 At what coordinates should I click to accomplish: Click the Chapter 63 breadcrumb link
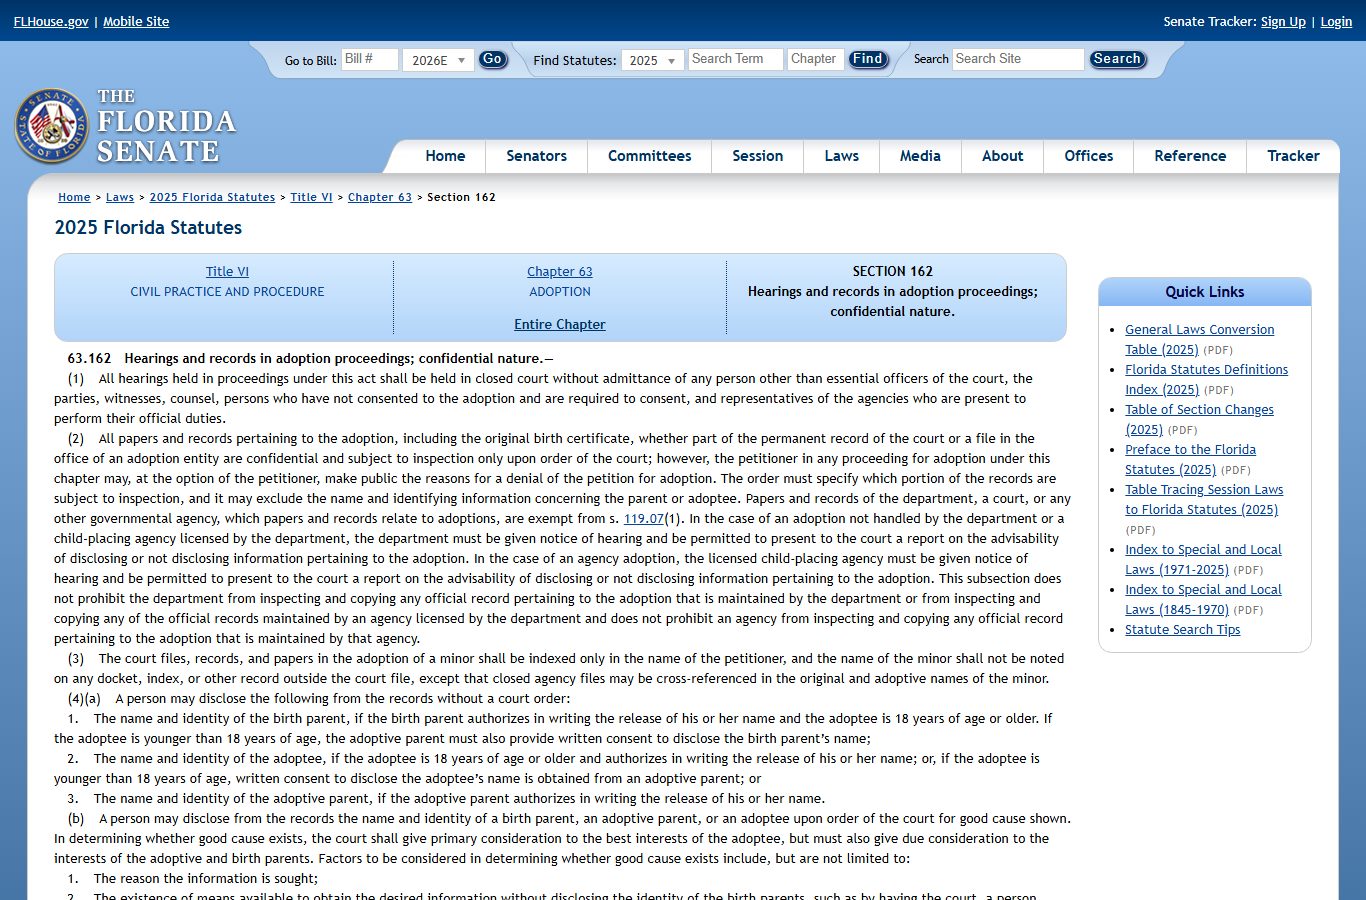click(x=380, y=197)
